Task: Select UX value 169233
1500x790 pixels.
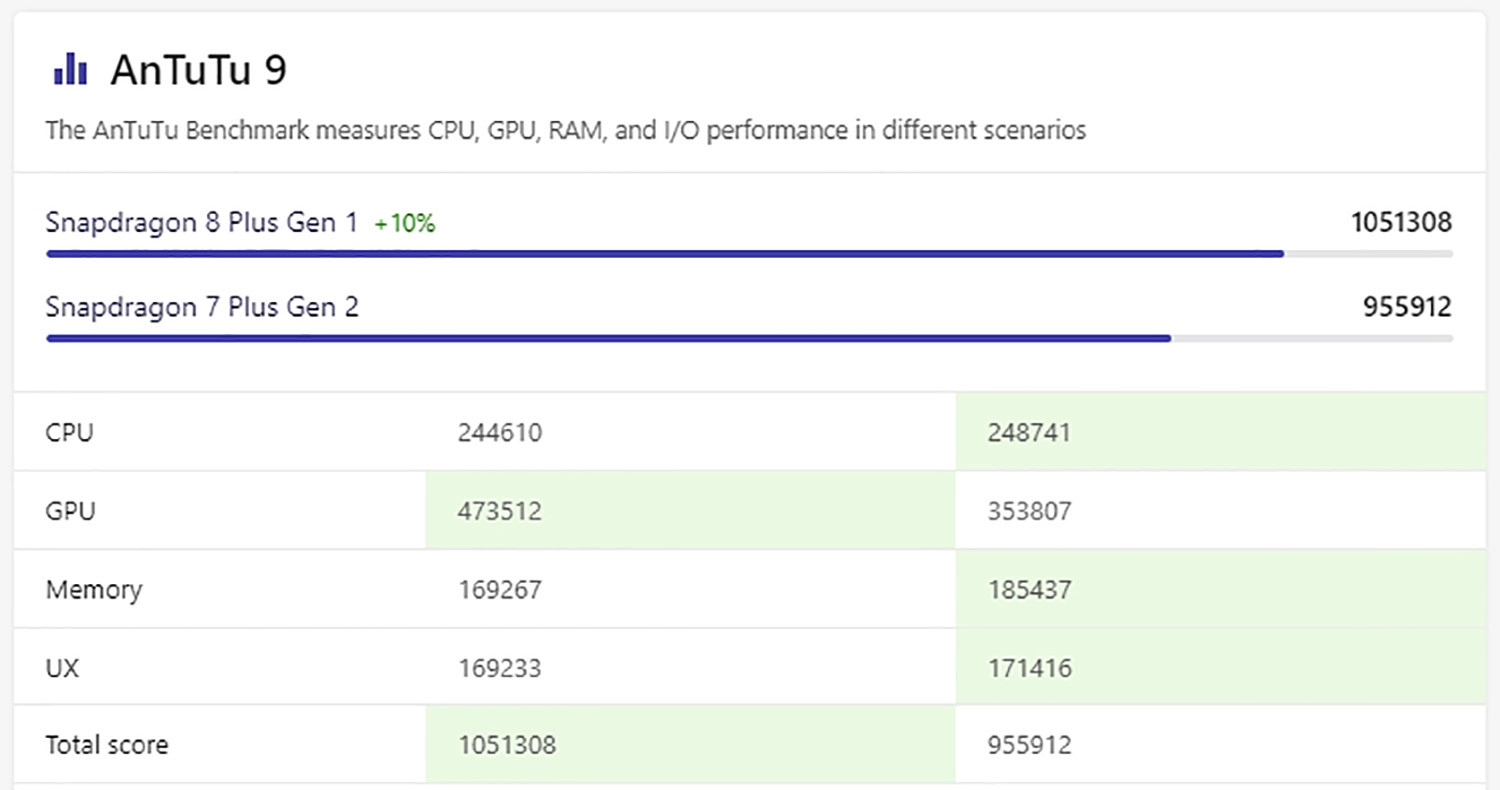Action: [x=500, y=667]
